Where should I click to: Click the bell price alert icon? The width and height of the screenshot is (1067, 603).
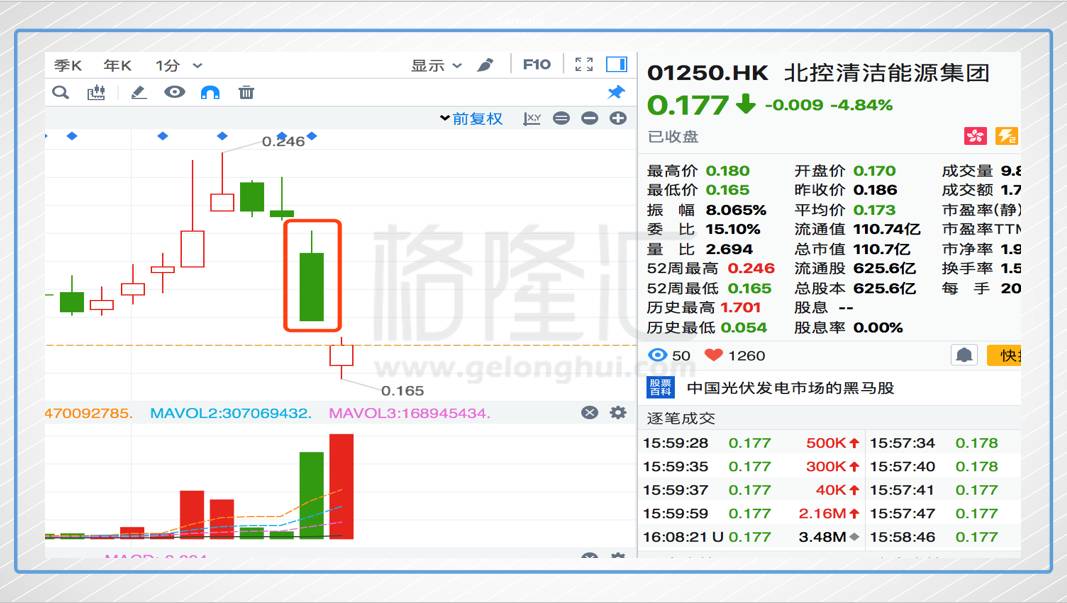click(x=964, y=355)
